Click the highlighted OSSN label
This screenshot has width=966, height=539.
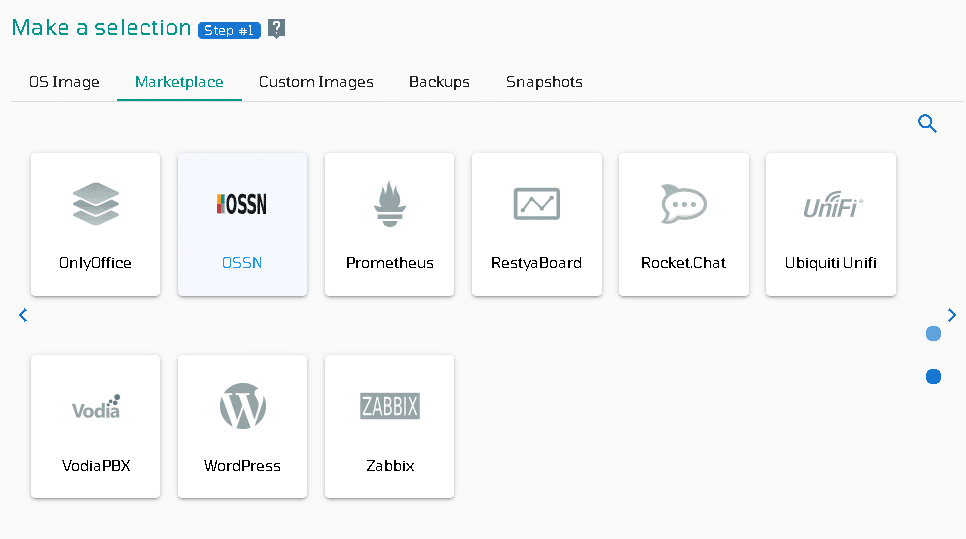[242, 263]
